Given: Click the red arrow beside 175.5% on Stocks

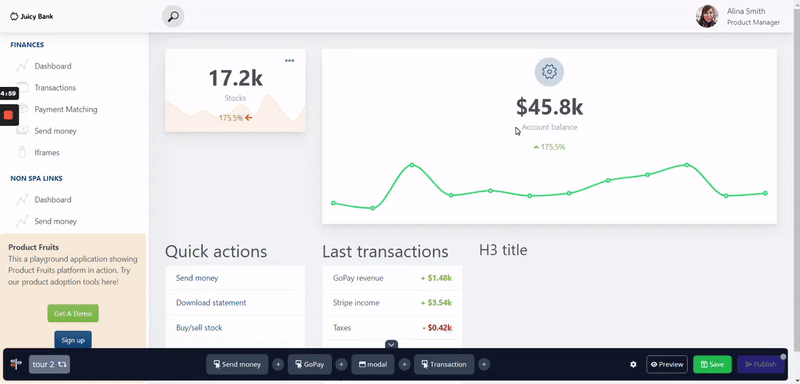Looking at the screenshot, I should click(x=248, y=118).
